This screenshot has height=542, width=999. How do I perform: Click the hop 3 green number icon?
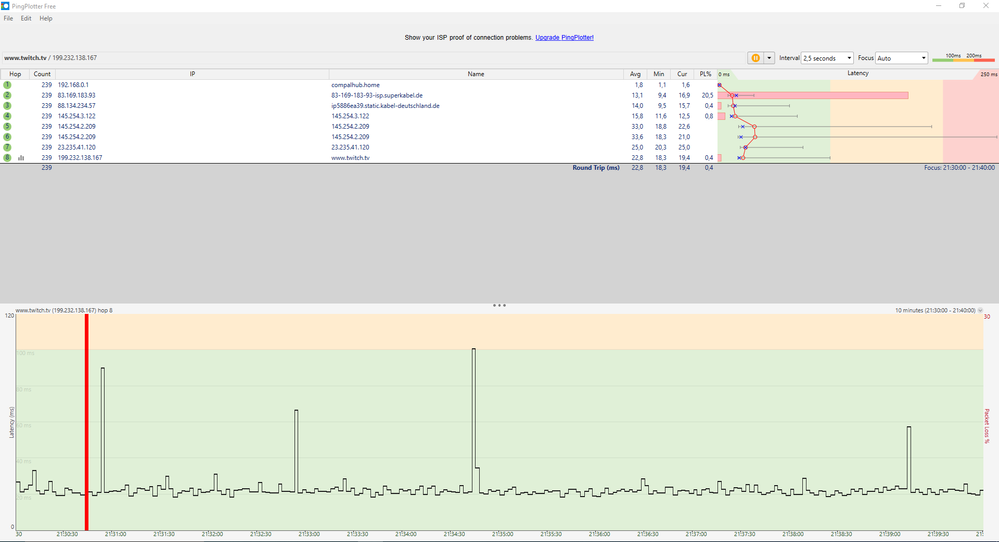click(8, 106)
